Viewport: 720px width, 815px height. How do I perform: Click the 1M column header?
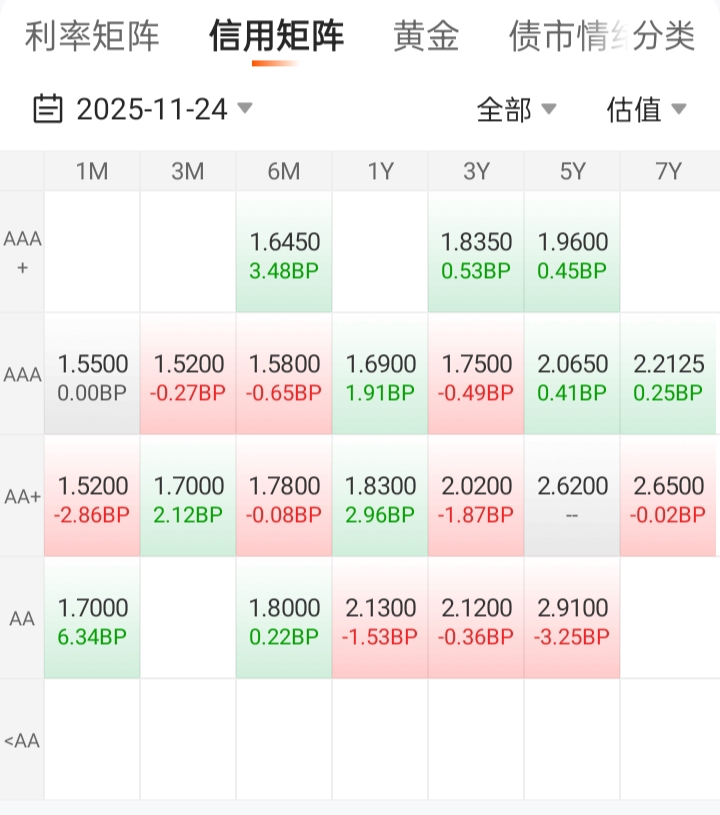point(92,171)
